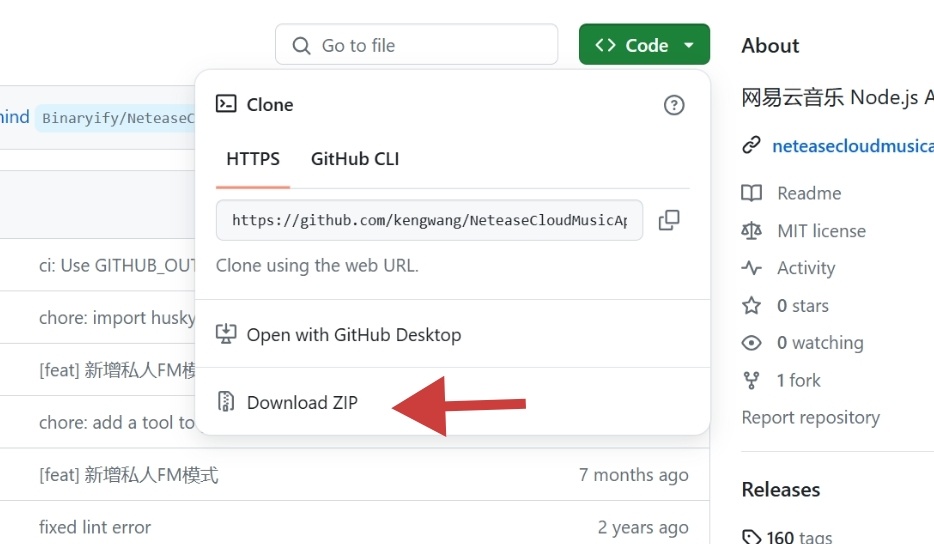Expand the green Code dropdown button
Viewport: 934px width, 544px height.
pyautogui.click(x=644, y=45)
